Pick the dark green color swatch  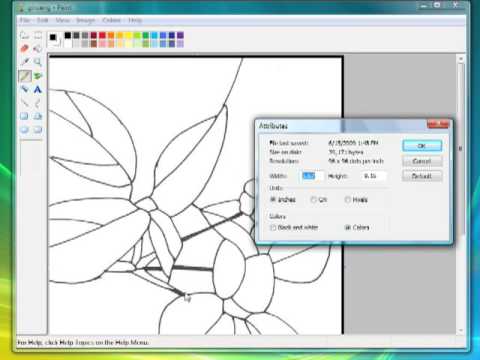click(x=146, y=35)
